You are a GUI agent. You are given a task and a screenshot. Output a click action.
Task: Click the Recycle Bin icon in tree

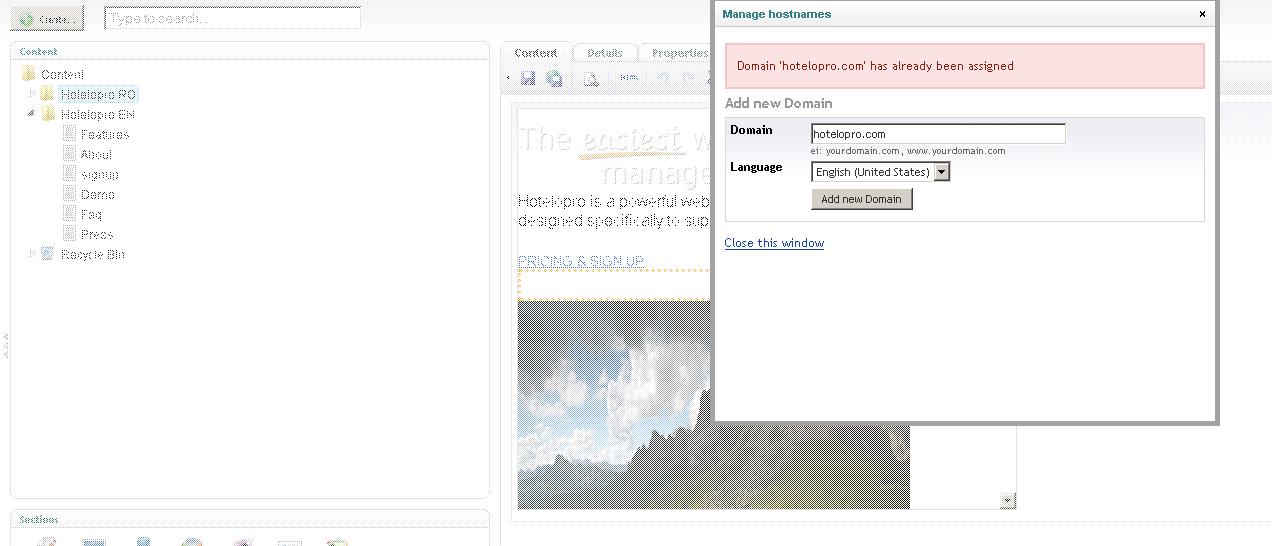[47, 254]
